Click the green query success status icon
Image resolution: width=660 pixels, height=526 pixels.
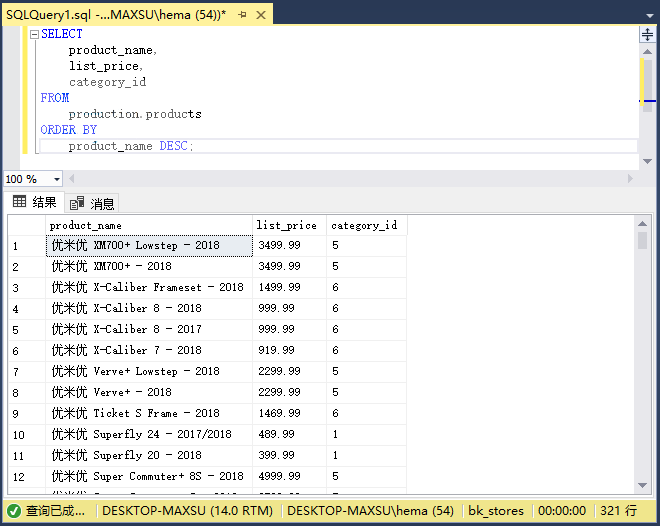pos(14,511)
